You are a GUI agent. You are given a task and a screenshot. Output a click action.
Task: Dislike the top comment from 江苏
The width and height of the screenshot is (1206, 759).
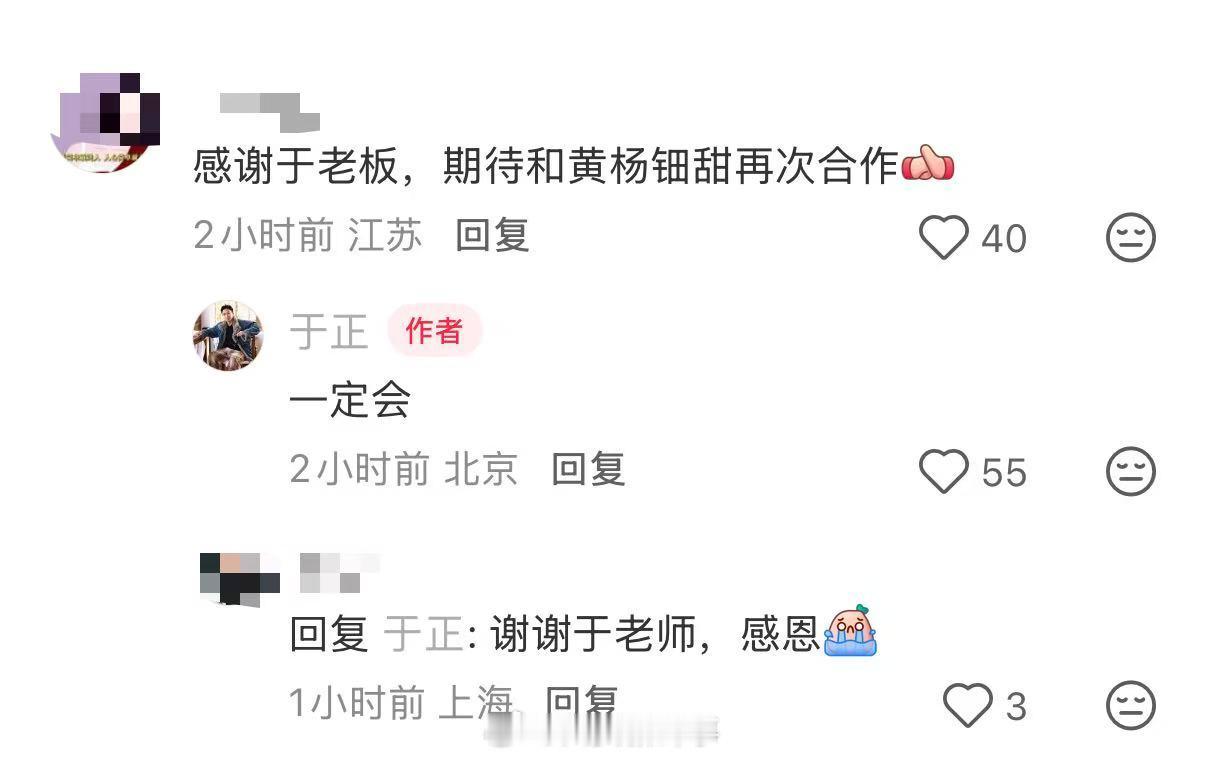coord(1131,238)
